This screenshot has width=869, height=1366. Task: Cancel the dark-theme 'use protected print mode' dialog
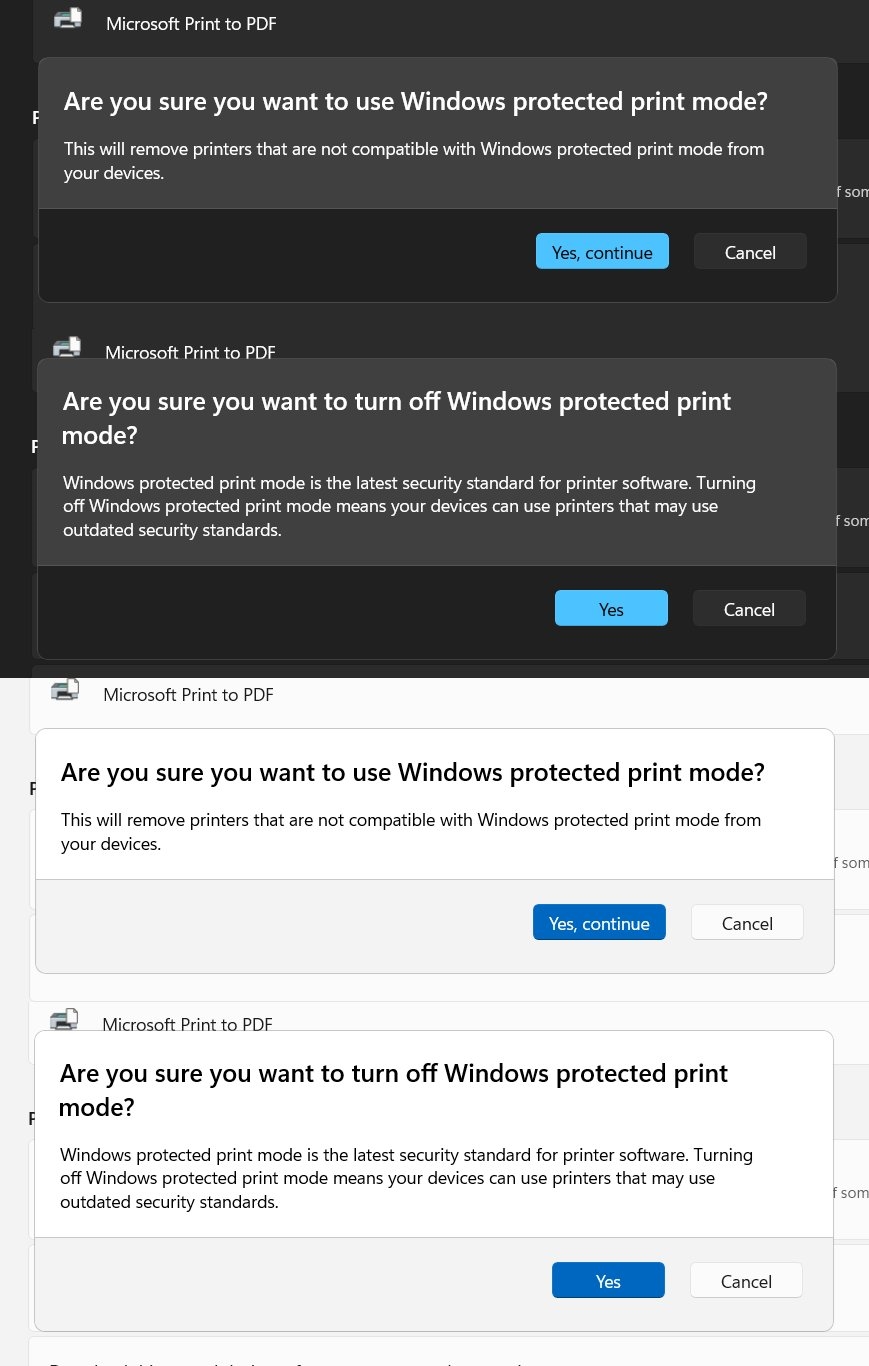click(750, 252)
